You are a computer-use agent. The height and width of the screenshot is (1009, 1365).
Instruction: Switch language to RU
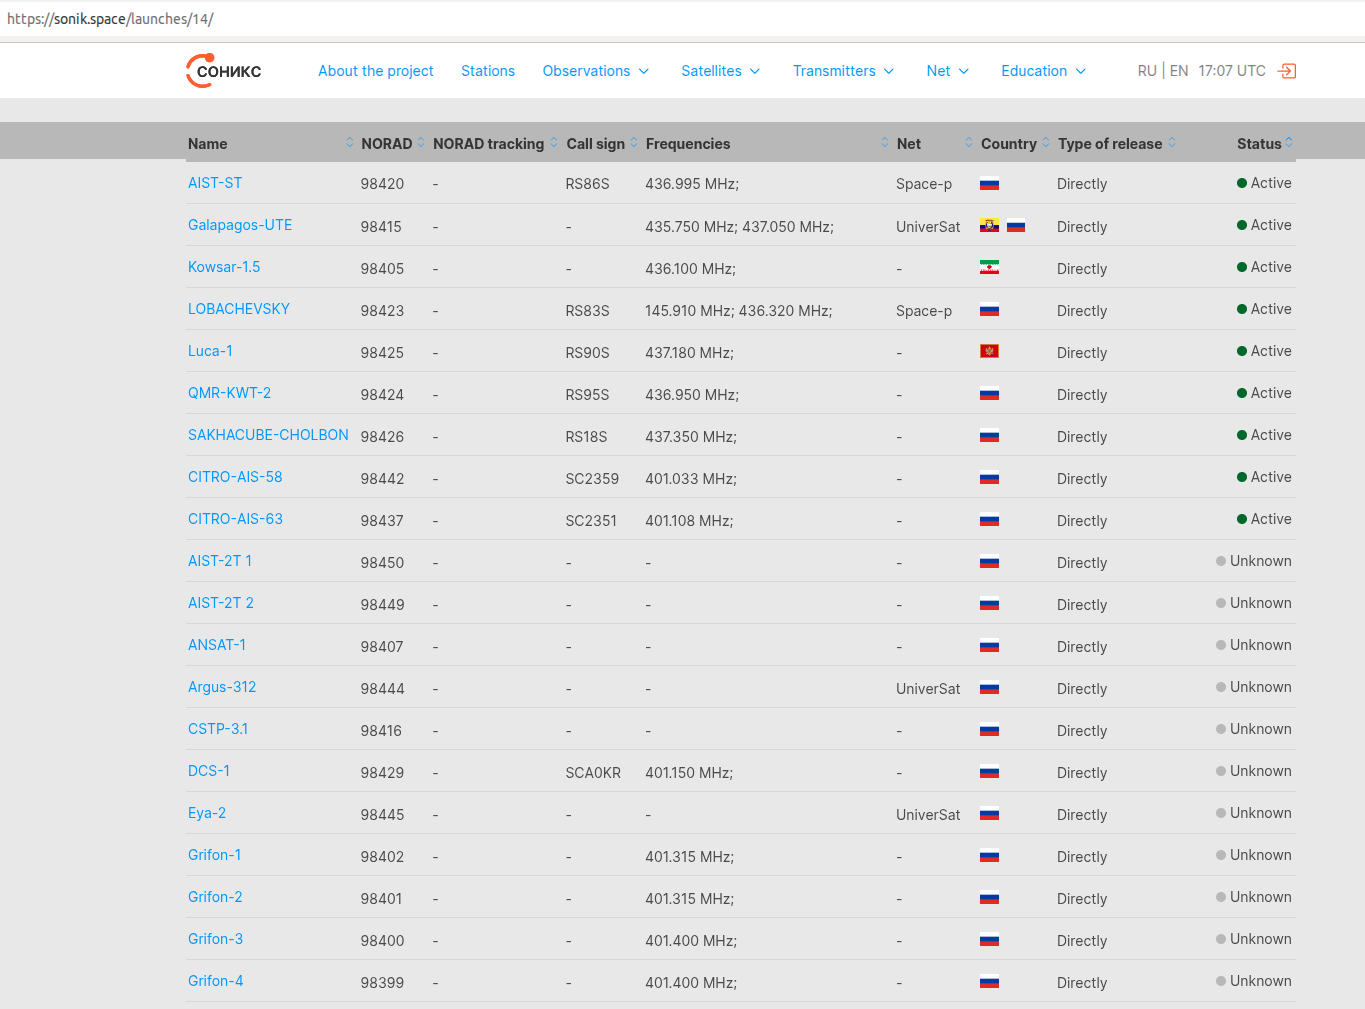pyautogui.click(x=1147, y=71)
